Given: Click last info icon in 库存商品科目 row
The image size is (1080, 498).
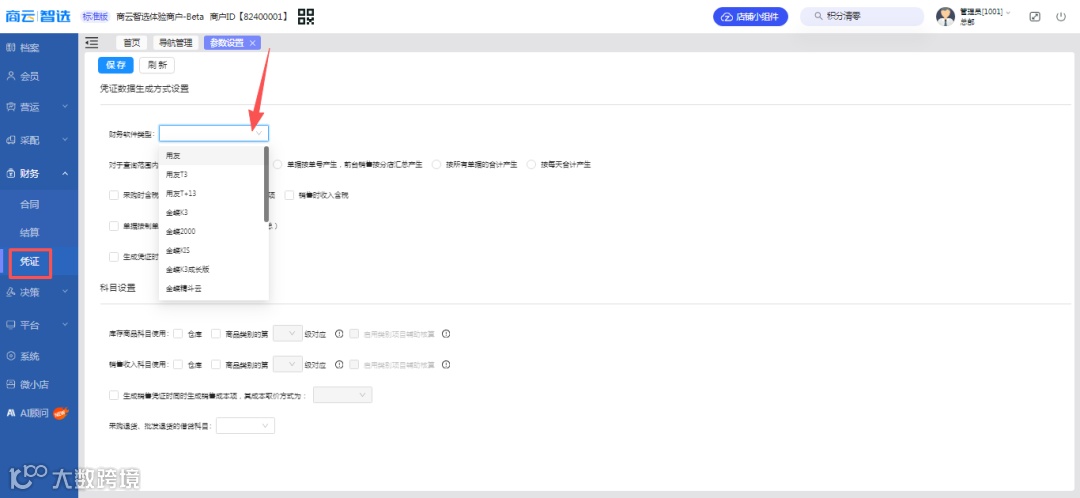Looking at the screenshot, I should [446, 334].
